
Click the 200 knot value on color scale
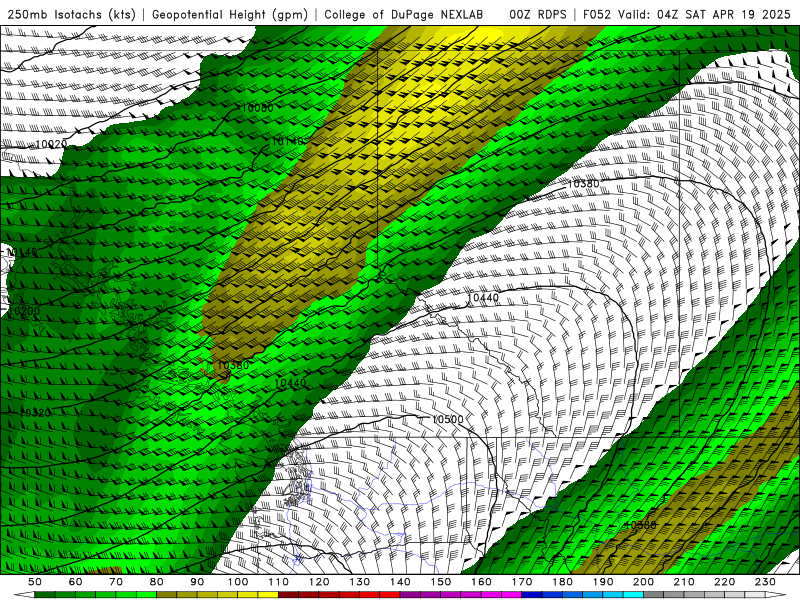tap(643, 582)
